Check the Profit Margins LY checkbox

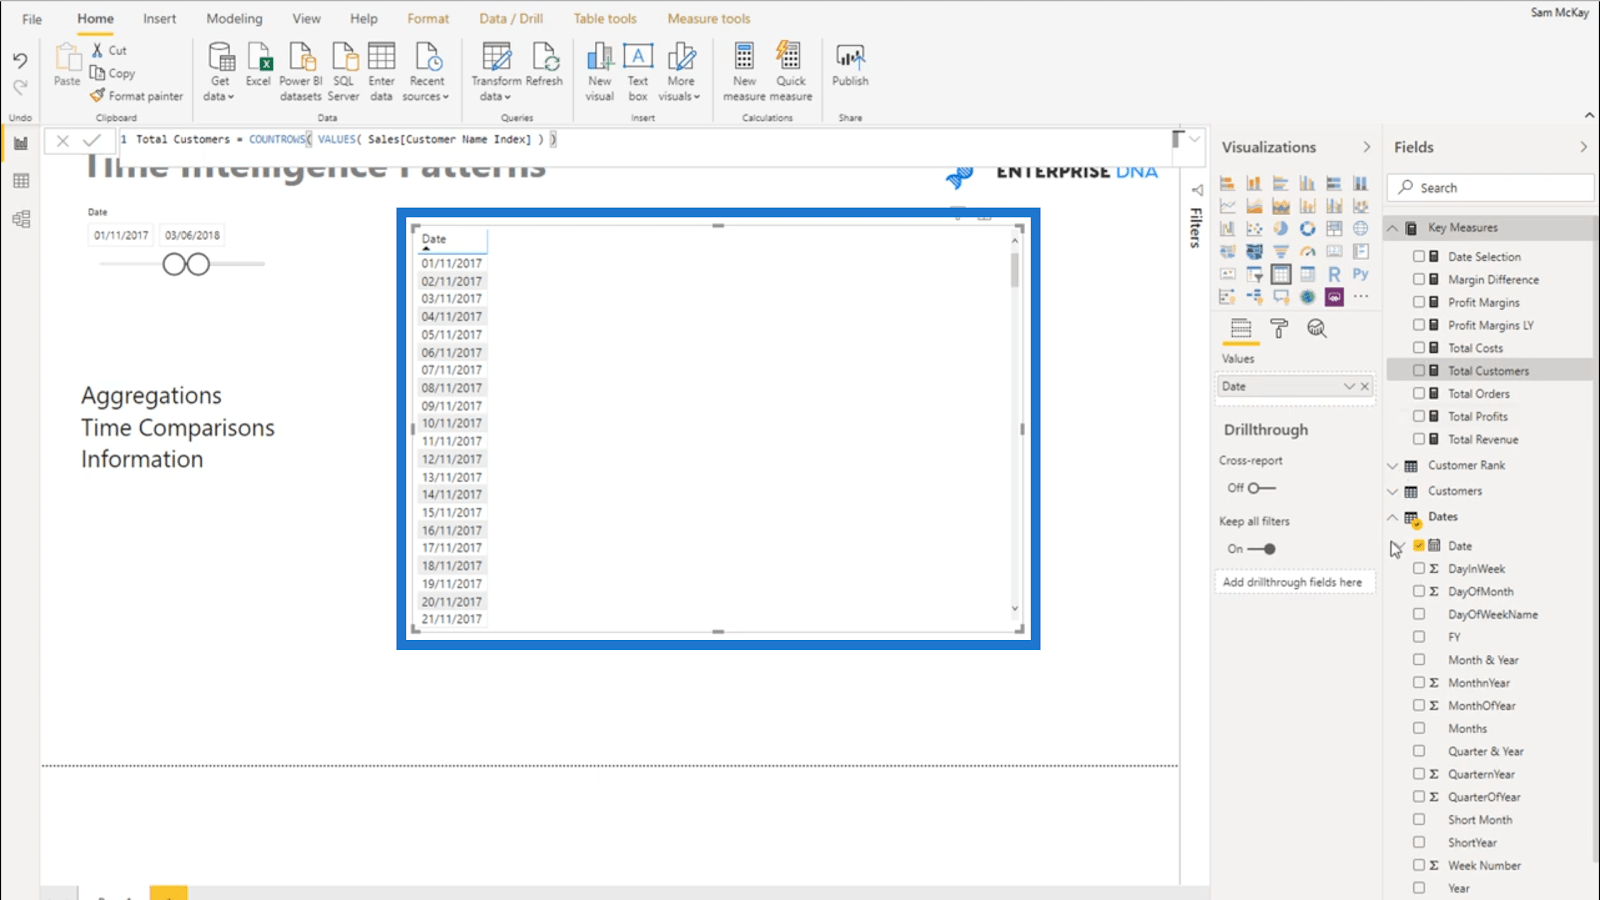click(x=1419, y=325)
